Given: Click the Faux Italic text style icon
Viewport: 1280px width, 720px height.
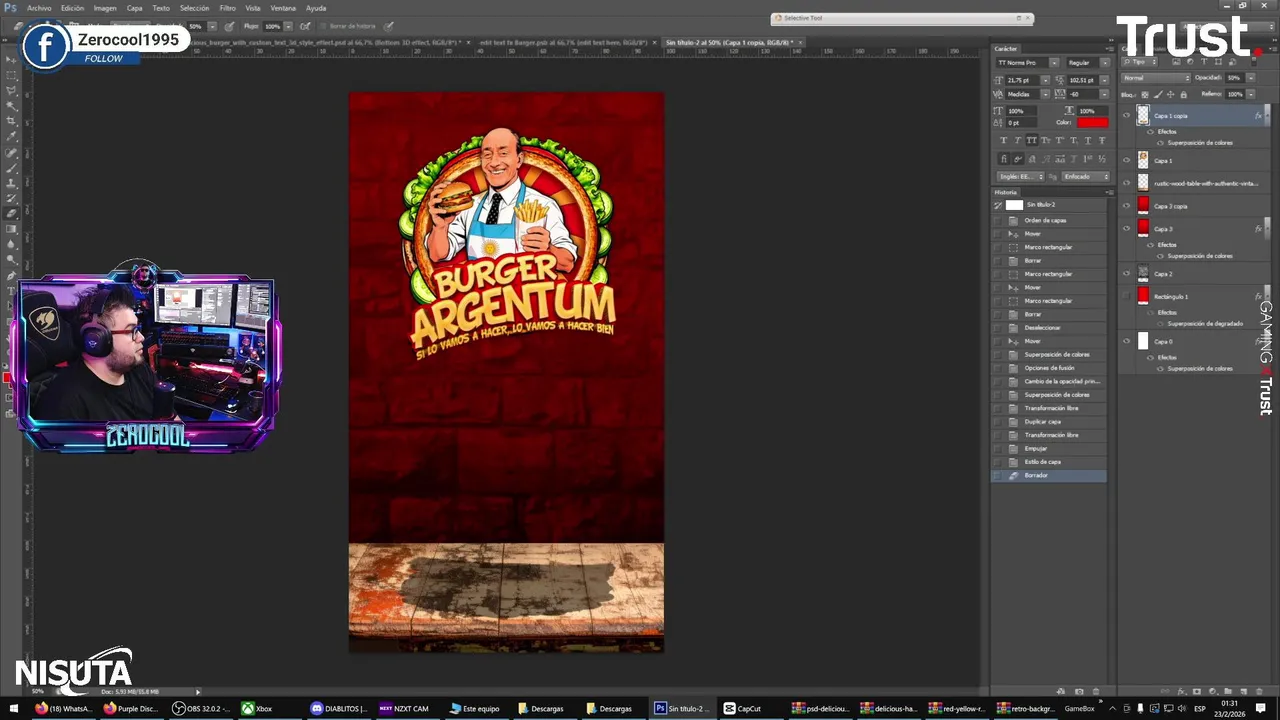Looking at the screenshot, I should pyautogui.click(x=1018, y=140).
